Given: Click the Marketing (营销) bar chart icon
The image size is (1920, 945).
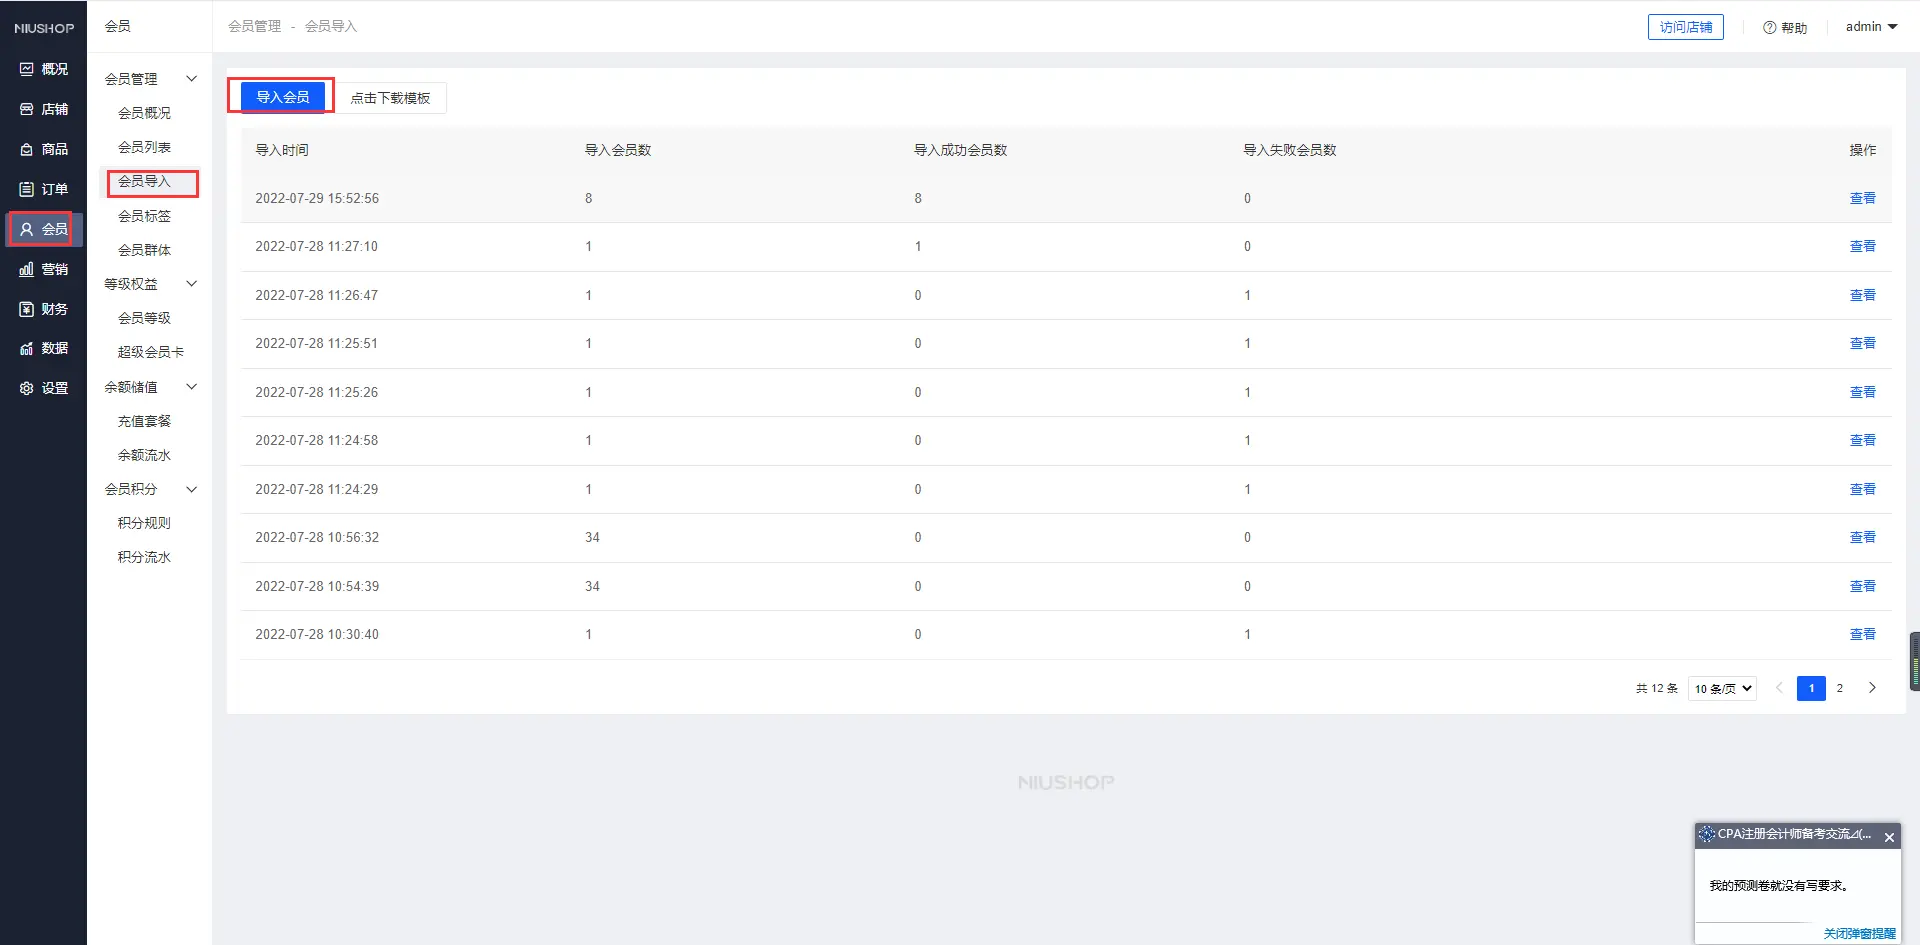Looking at the screenshot, I should point(27,269).
